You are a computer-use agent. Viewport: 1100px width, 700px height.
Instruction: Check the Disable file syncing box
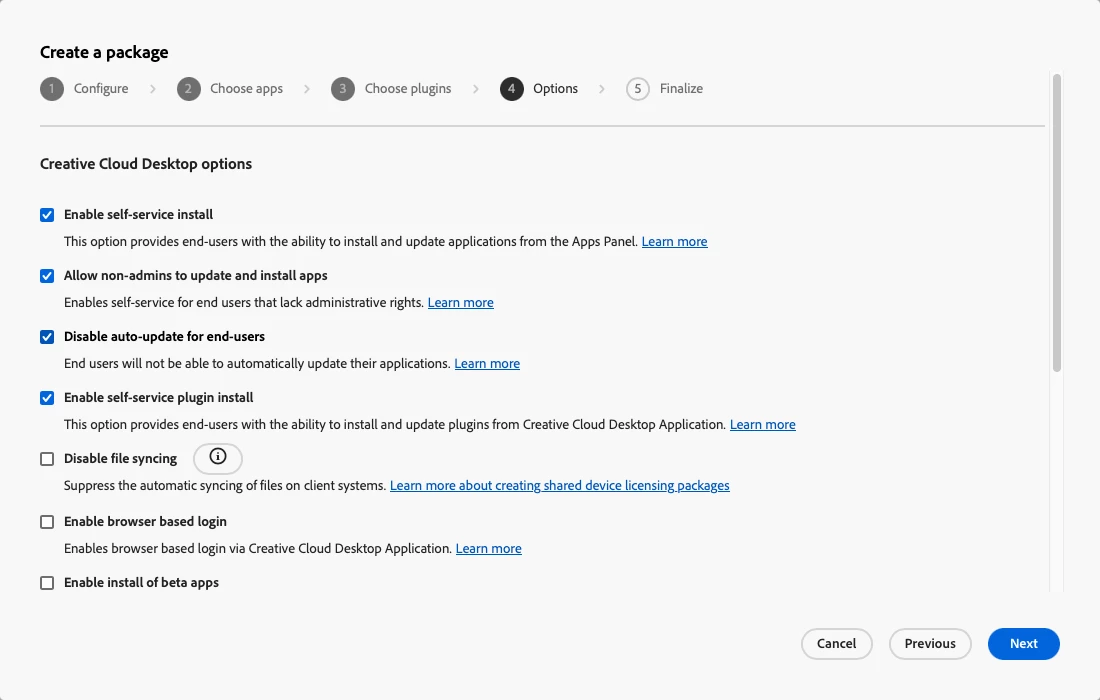(47, 459)
